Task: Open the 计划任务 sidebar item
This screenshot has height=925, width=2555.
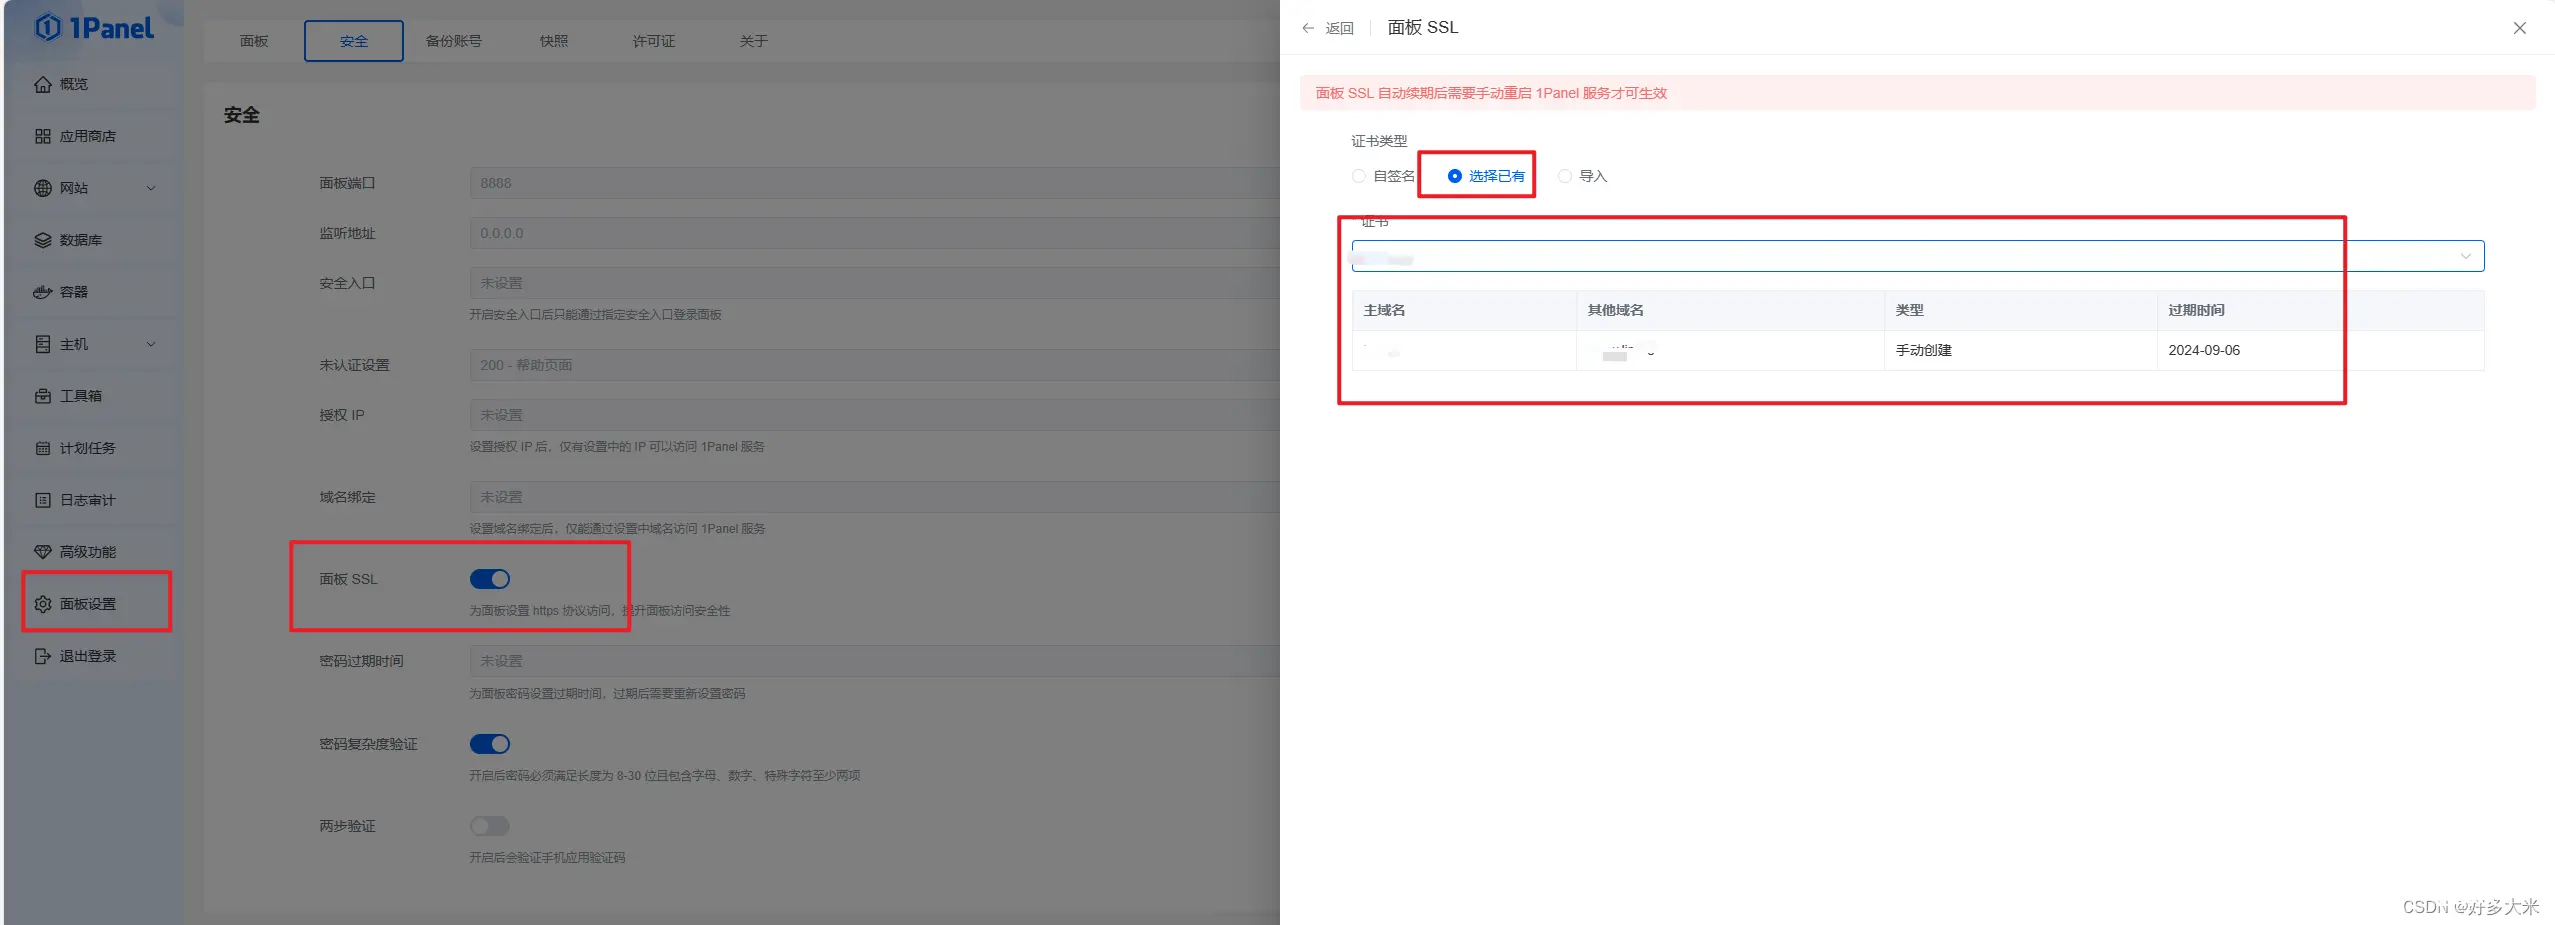Action: point(92,448)
